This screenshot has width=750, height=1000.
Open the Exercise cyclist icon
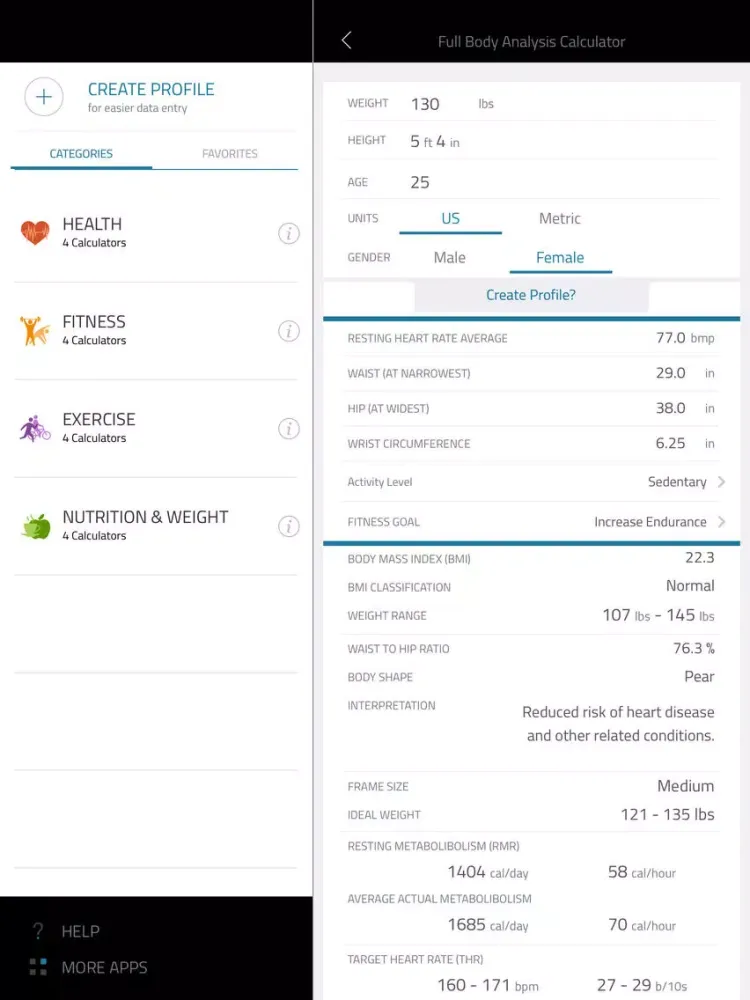[35, 429]
